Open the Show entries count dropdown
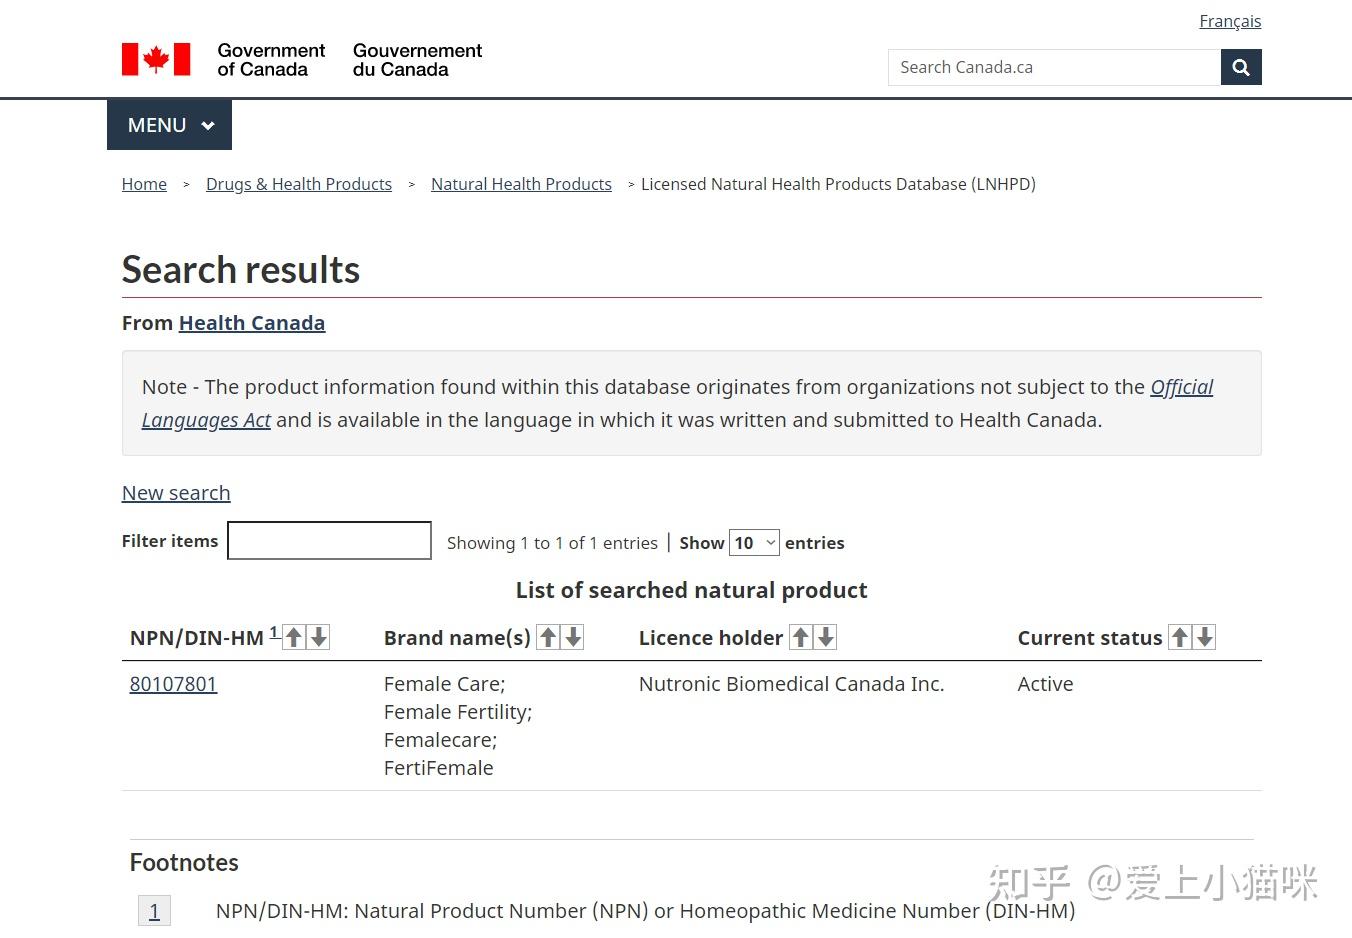This screenshot has height=938, width=1352. (x=754, y=543)
